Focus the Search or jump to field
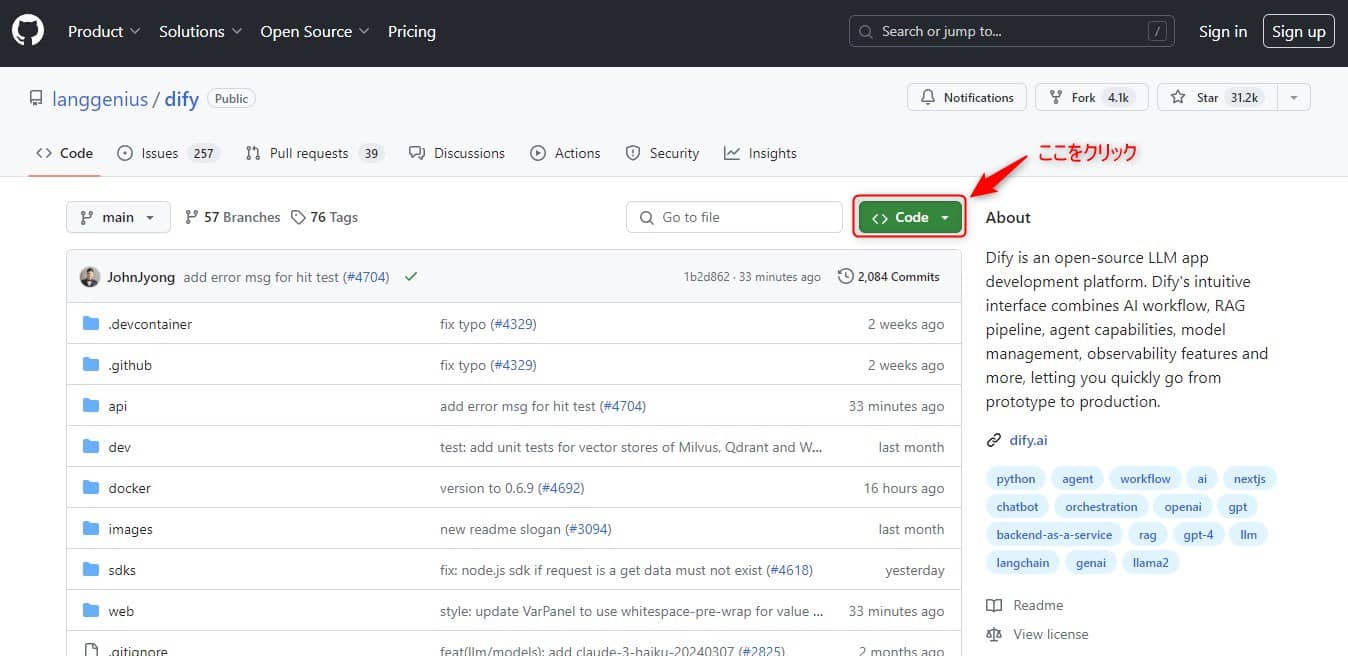The width and height of the screenshot is (1348, 656). (1011, 32)
